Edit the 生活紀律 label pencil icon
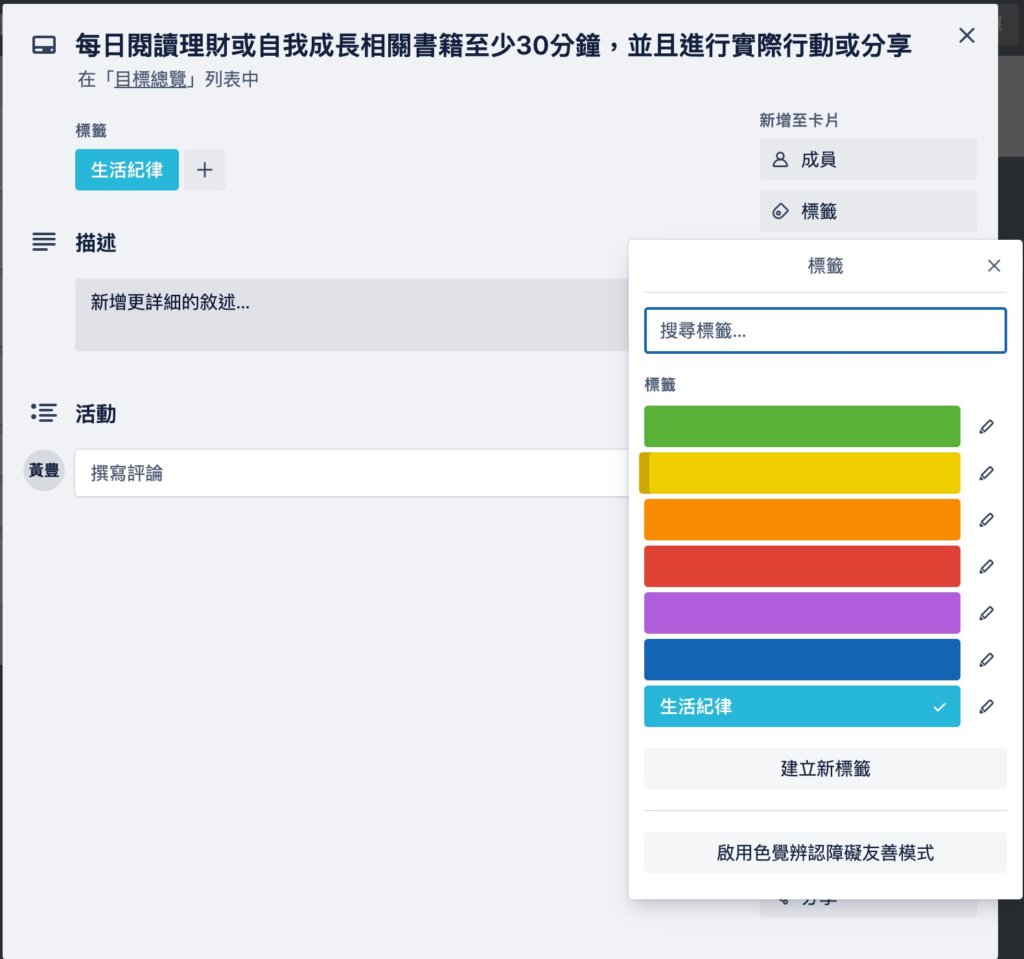Image resolution: width=1024 pixels, height=959 pixels. coord(986,706)
